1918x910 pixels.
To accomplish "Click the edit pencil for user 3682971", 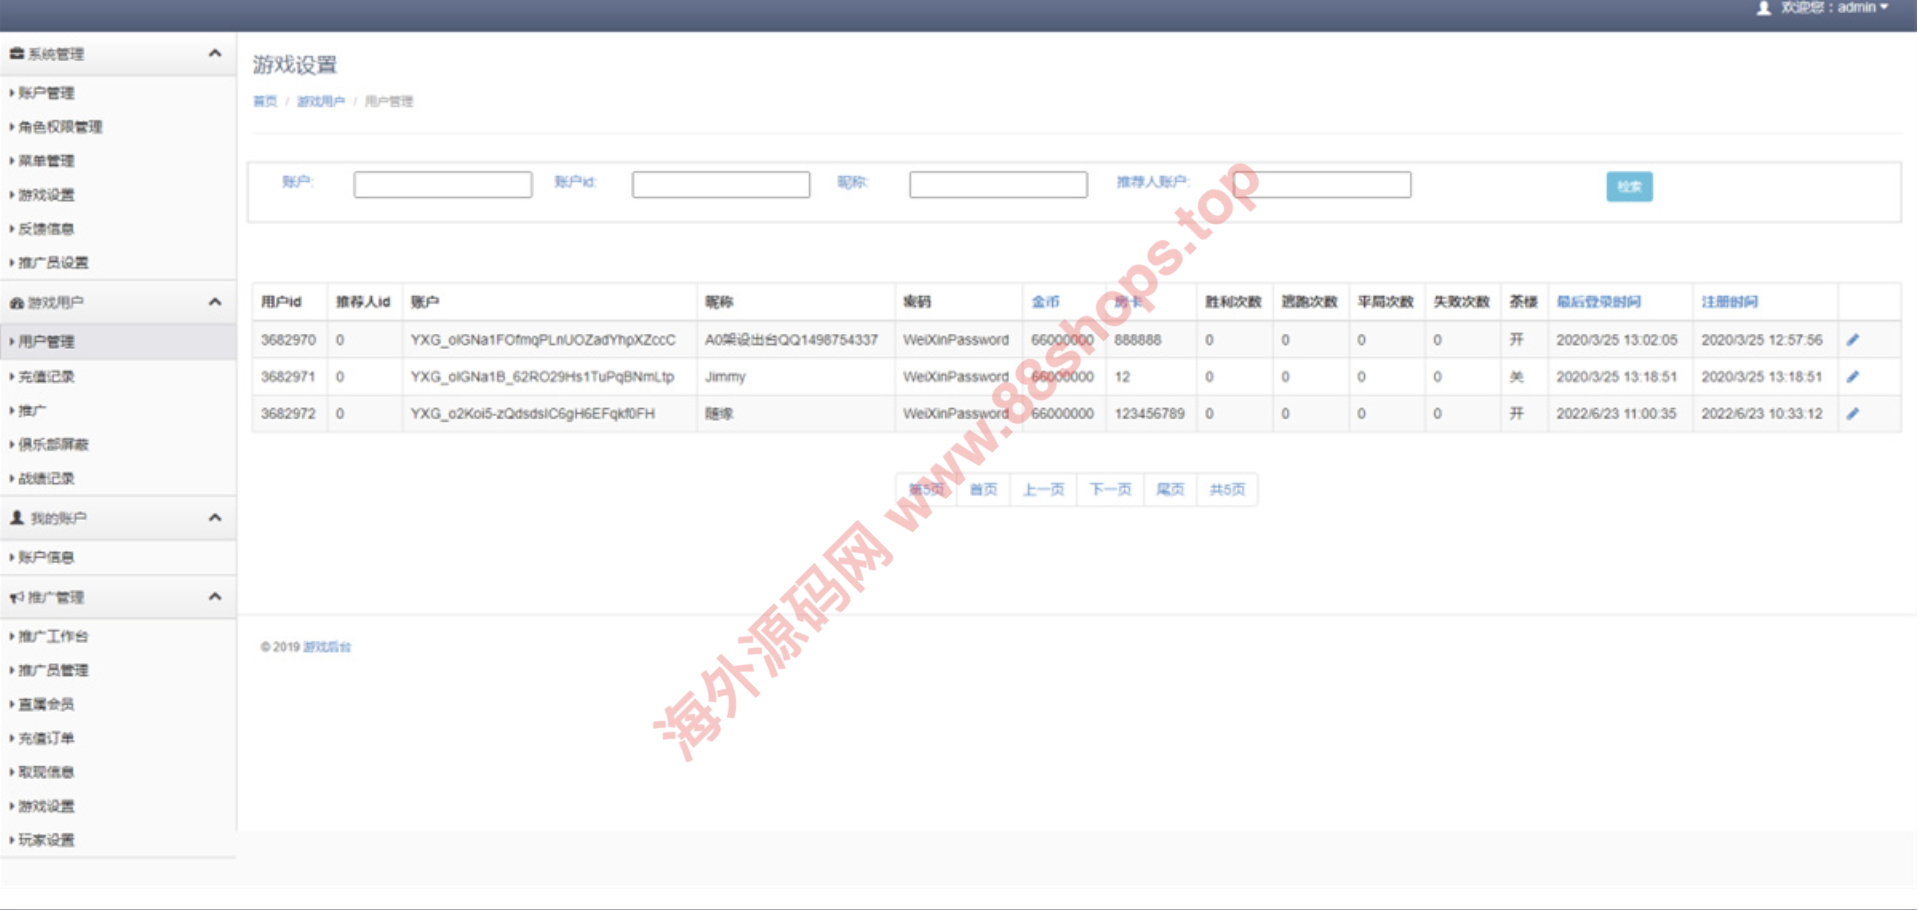I will coord(1852,377).
